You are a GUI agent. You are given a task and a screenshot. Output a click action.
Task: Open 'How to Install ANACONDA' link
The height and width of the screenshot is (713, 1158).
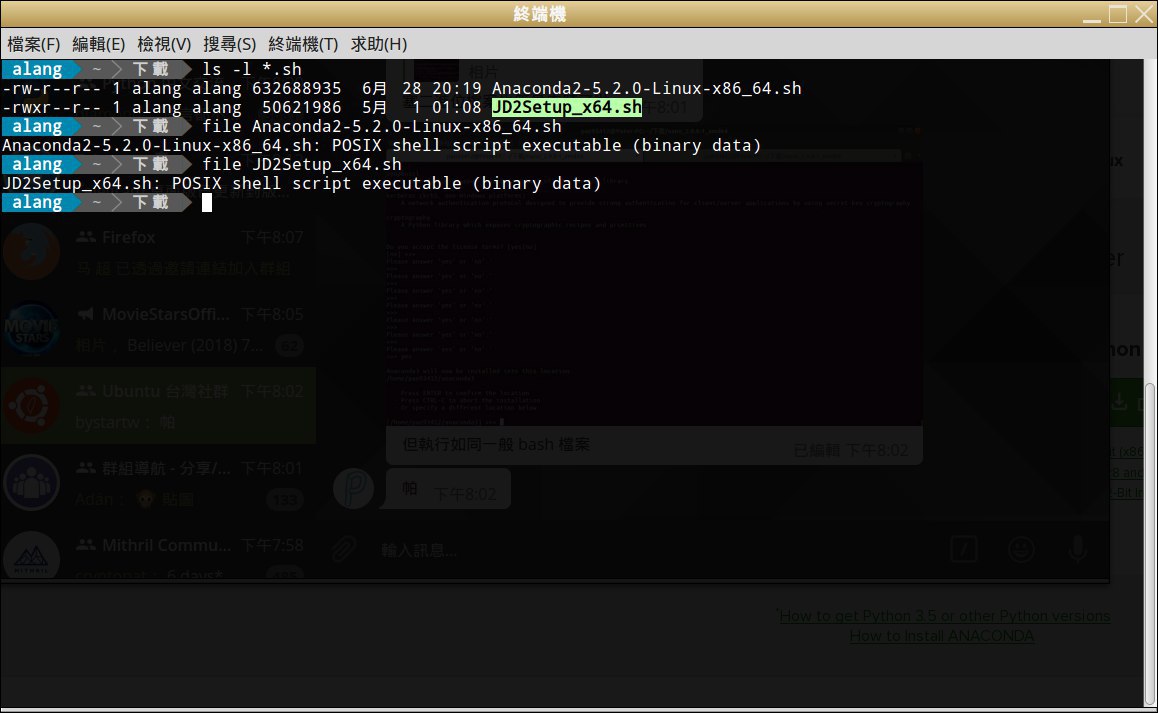click(942, 635)
